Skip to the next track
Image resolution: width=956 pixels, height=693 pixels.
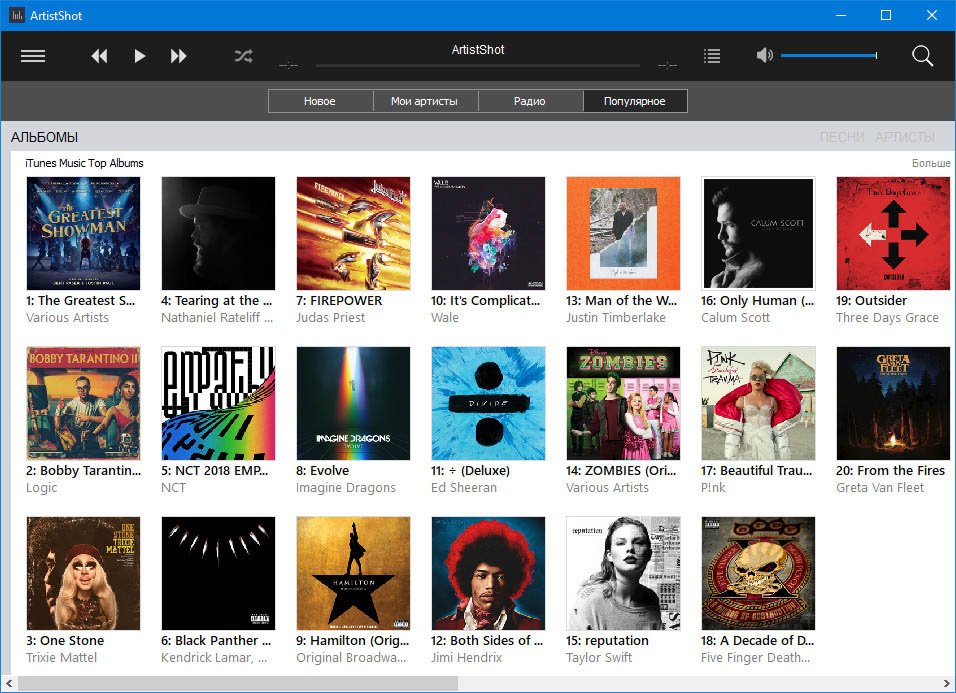pos(178,56)
